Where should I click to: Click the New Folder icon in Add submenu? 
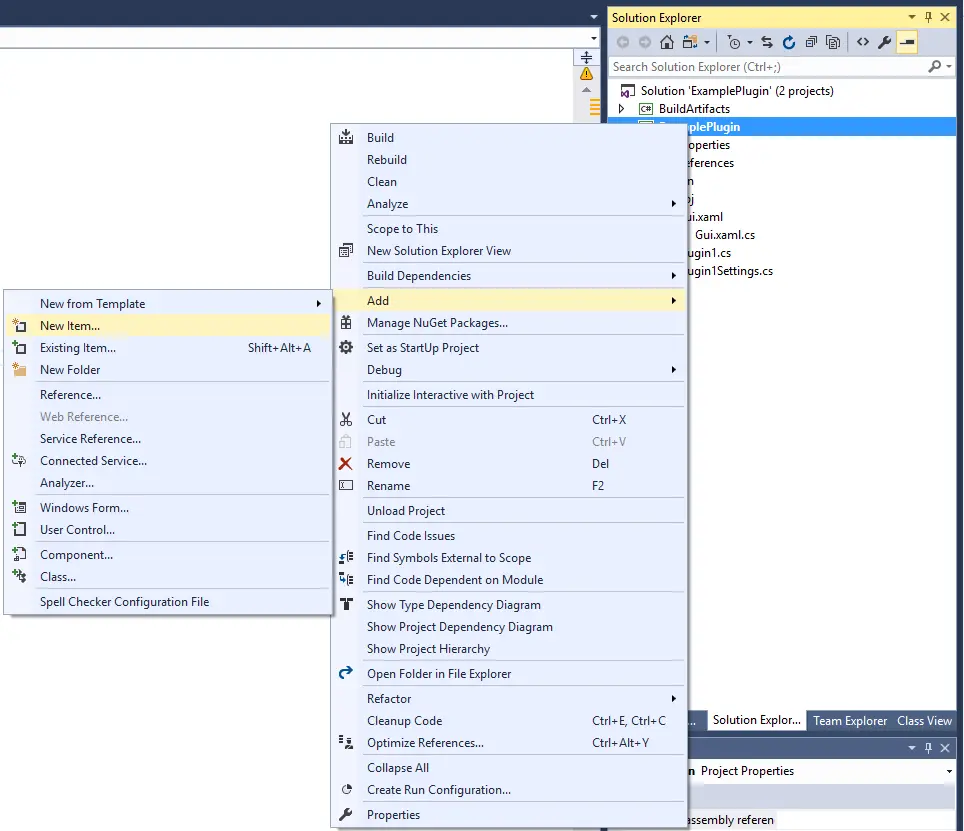(x=20, y=369)
